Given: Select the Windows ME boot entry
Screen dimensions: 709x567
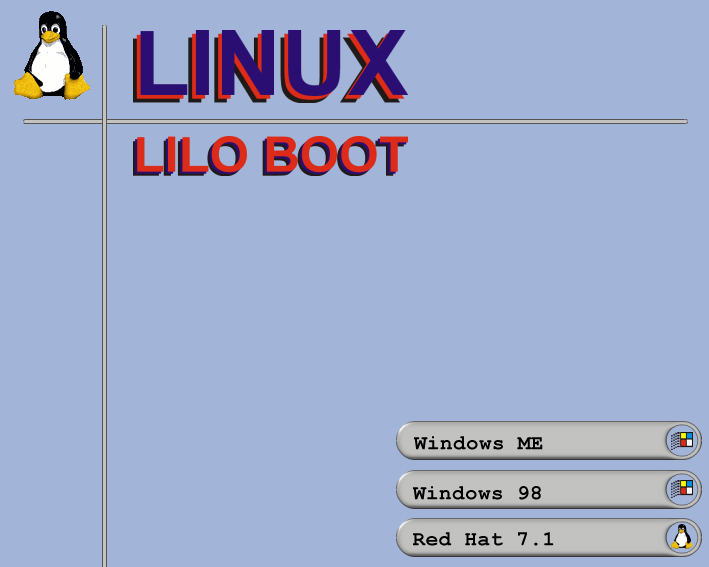Looking at the screenshot, I should [x=548, y=441].
